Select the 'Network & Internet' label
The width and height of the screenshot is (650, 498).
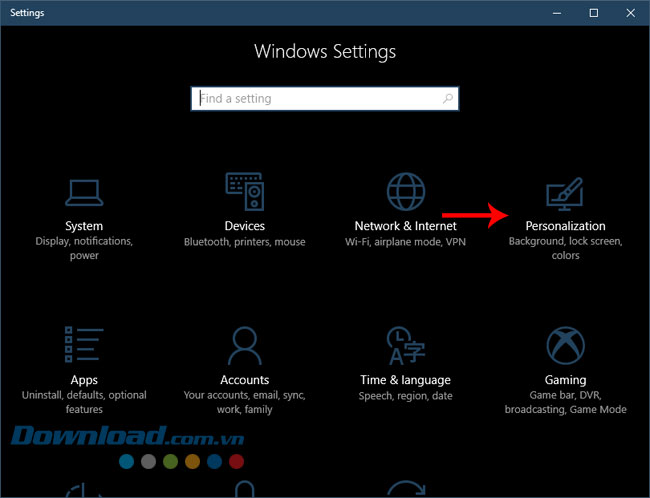coord(405,226)
